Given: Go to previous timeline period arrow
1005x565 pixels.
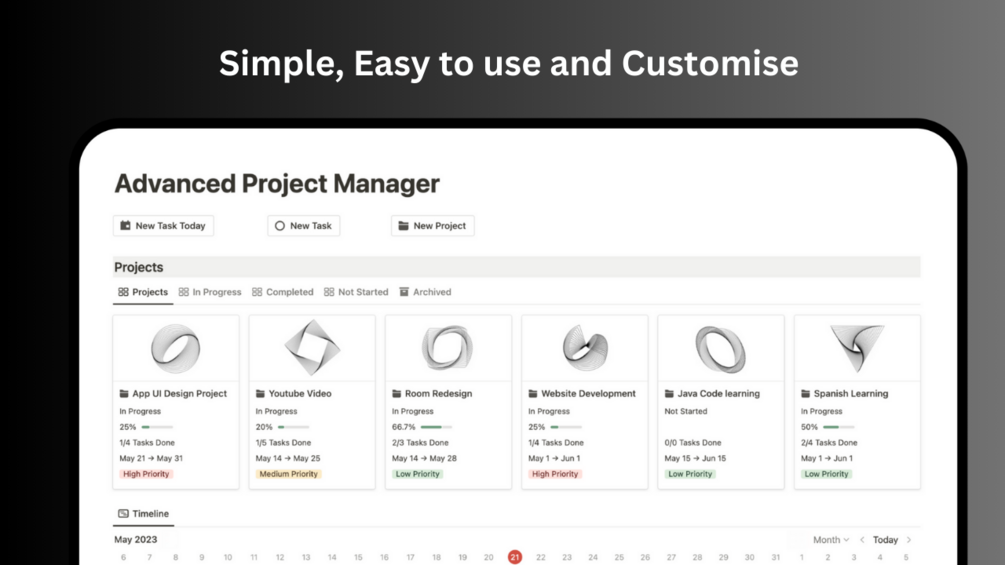Looking at the screenshot, I should click(862, 540).
